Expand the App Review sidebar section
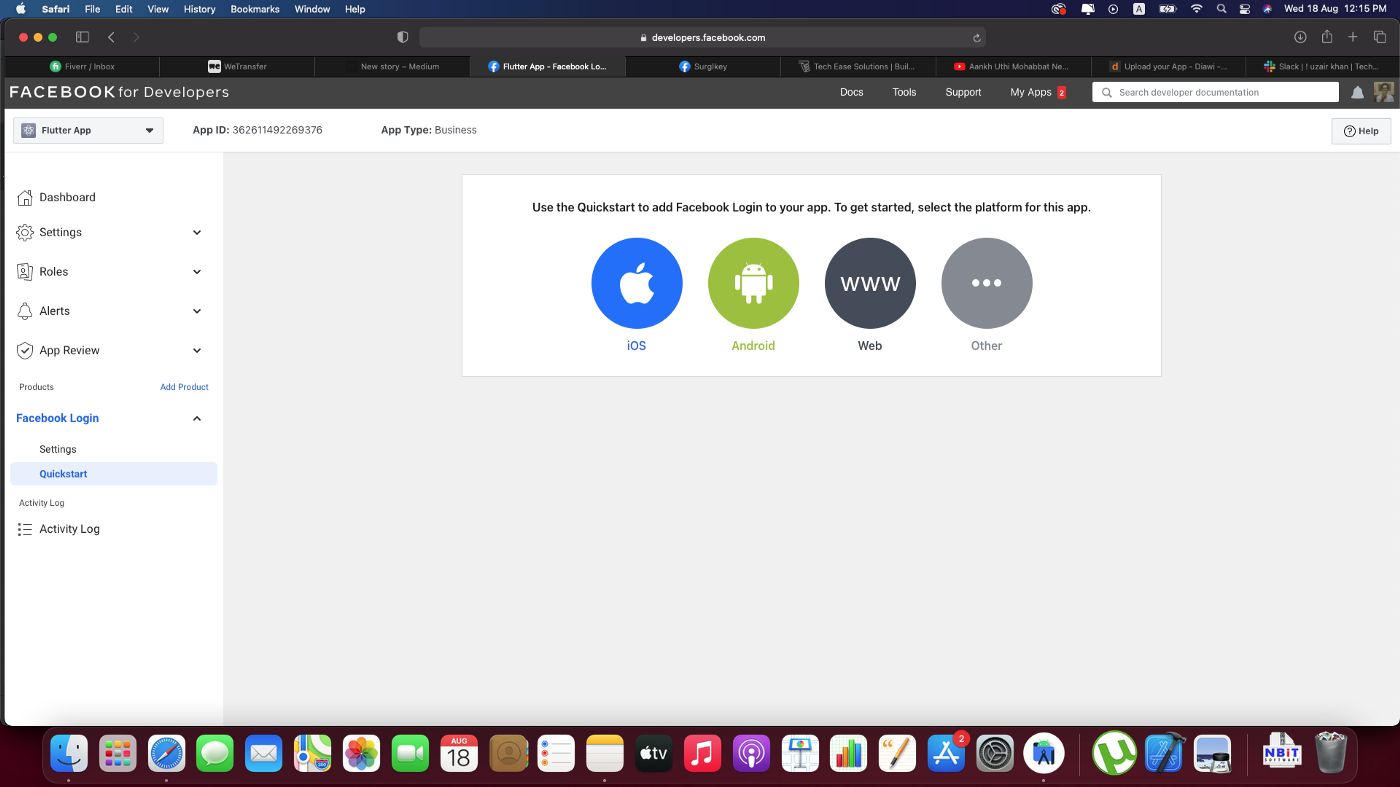Viewport: 1400px width, 787px height. coord(197,351)
